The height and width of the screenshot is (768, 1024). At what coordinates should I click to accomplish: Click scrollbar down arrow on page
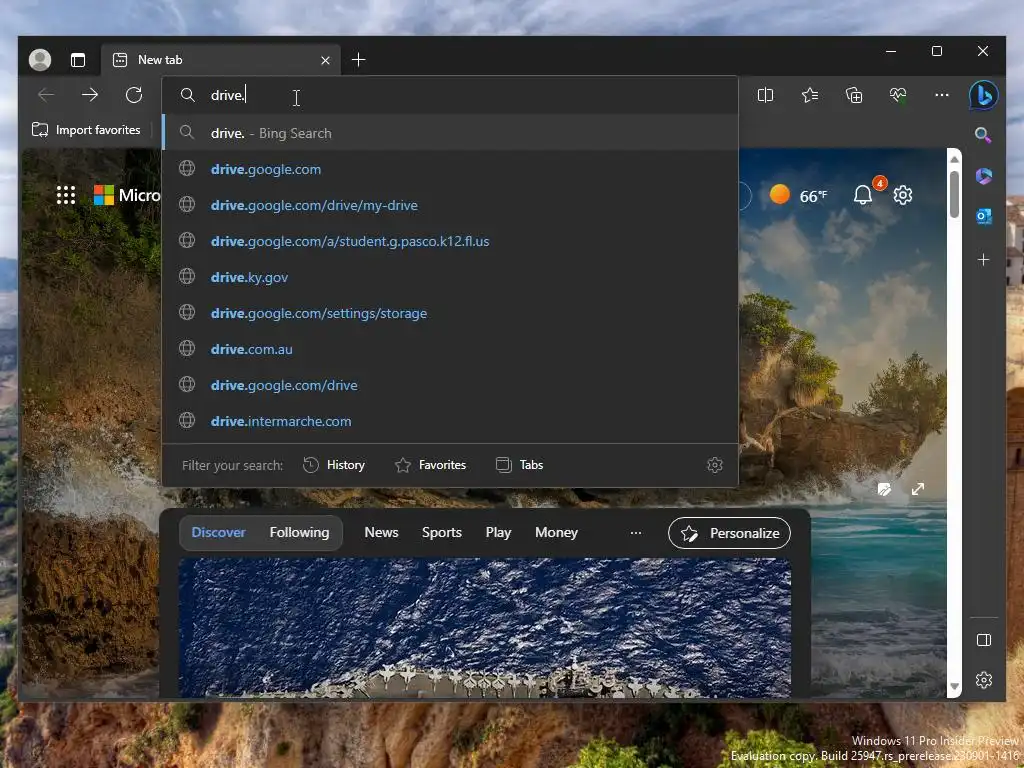pos(954,686)
